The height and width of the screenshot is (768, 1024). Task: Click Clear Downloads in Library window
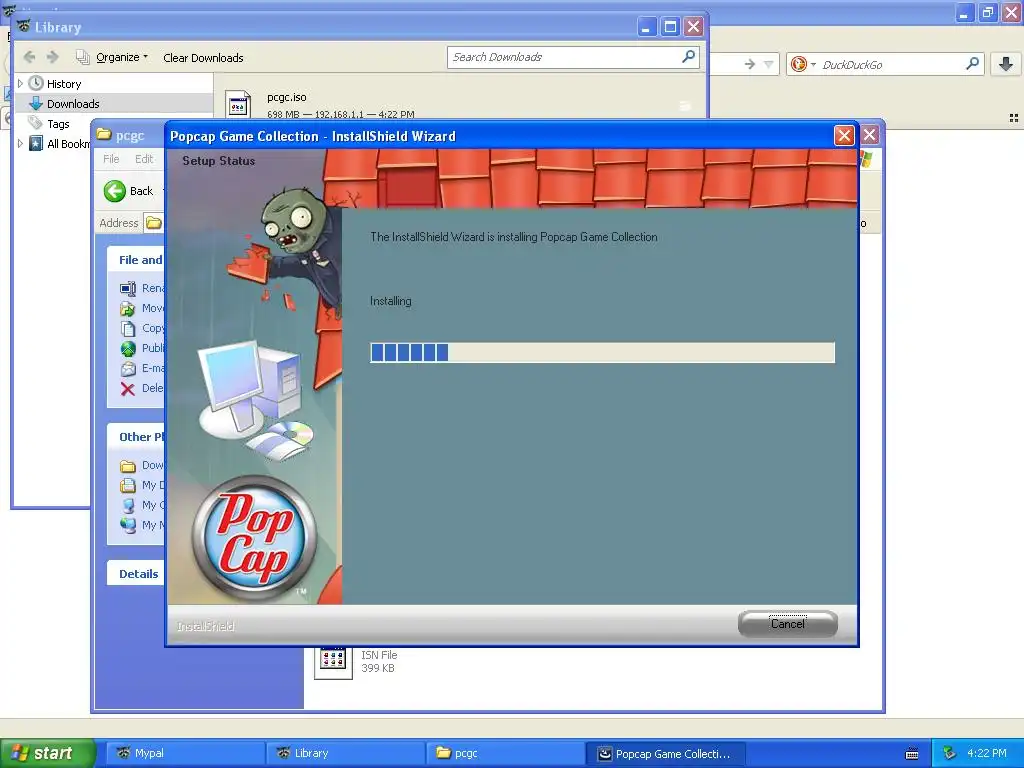pyautogui.click(x=203, y=57)
